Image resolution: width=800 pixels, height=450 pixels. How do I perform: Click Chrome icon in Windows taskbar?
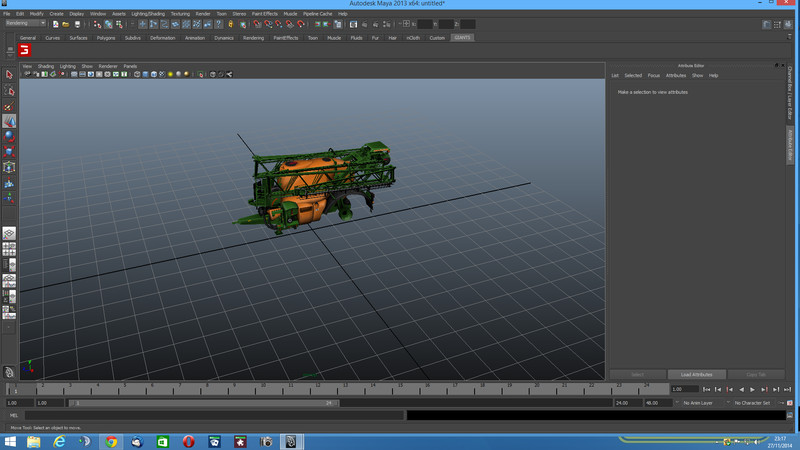pos(111,441)
